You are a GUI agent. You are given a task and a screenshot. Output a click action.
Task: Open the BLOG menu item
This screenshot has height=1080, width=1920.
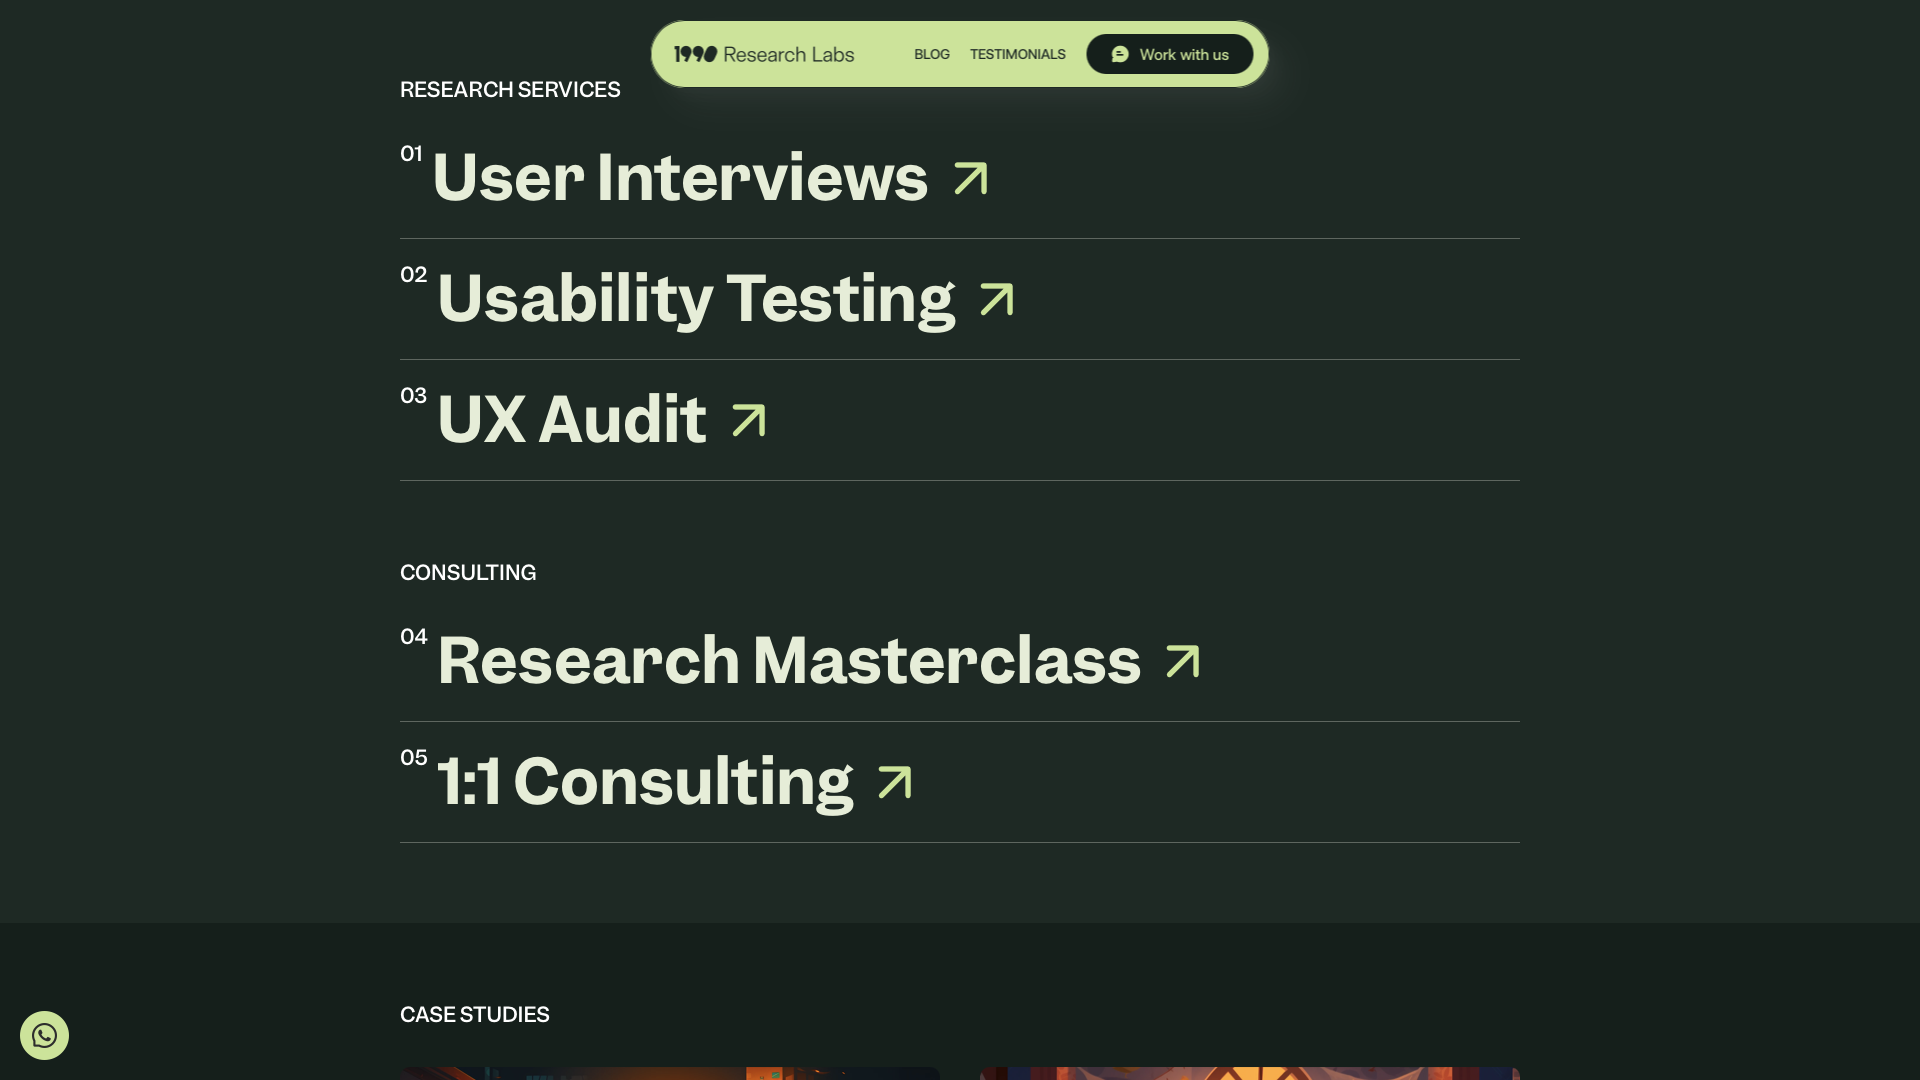tap(931, 54)
